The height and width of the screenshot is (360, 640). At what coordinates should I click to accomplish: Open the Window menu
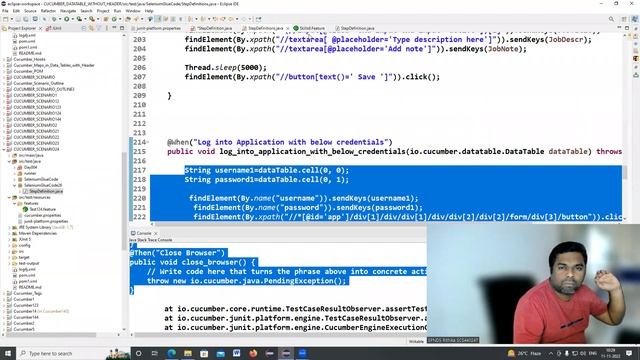pos(133,11)
